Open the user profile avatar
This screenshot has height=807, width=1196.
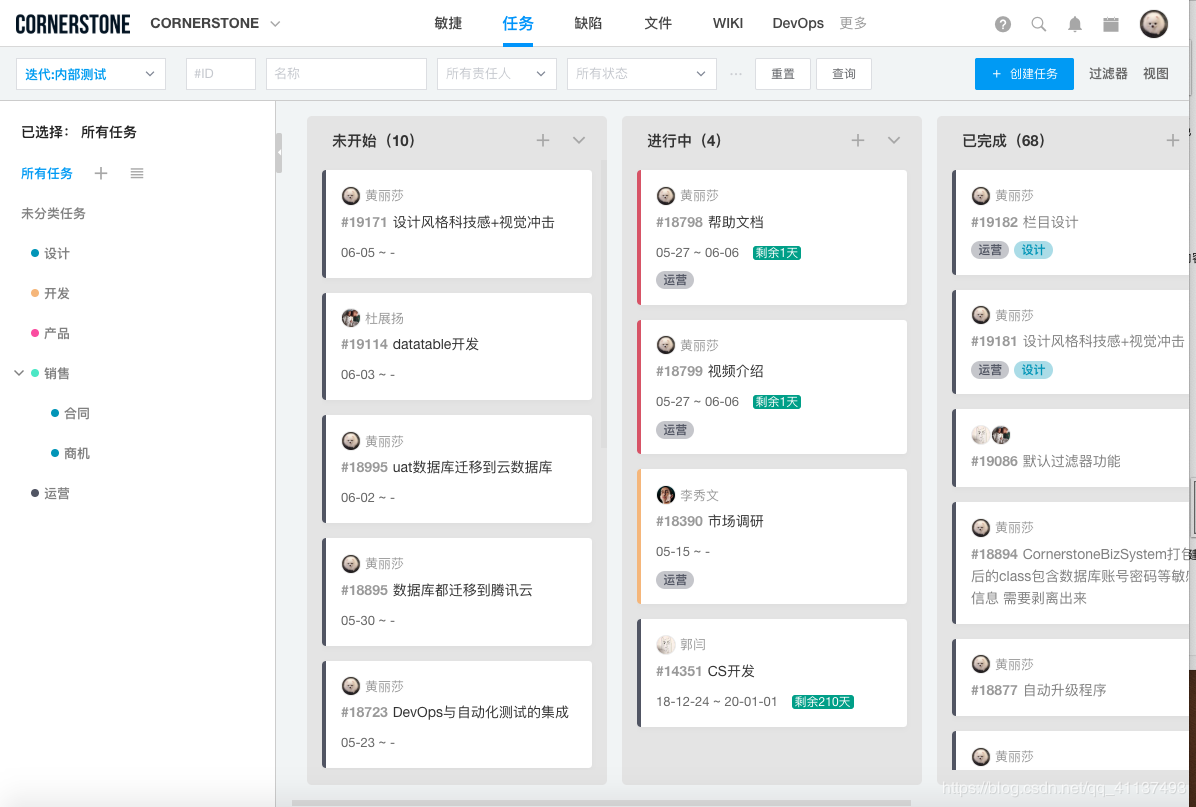point(1153,24)
